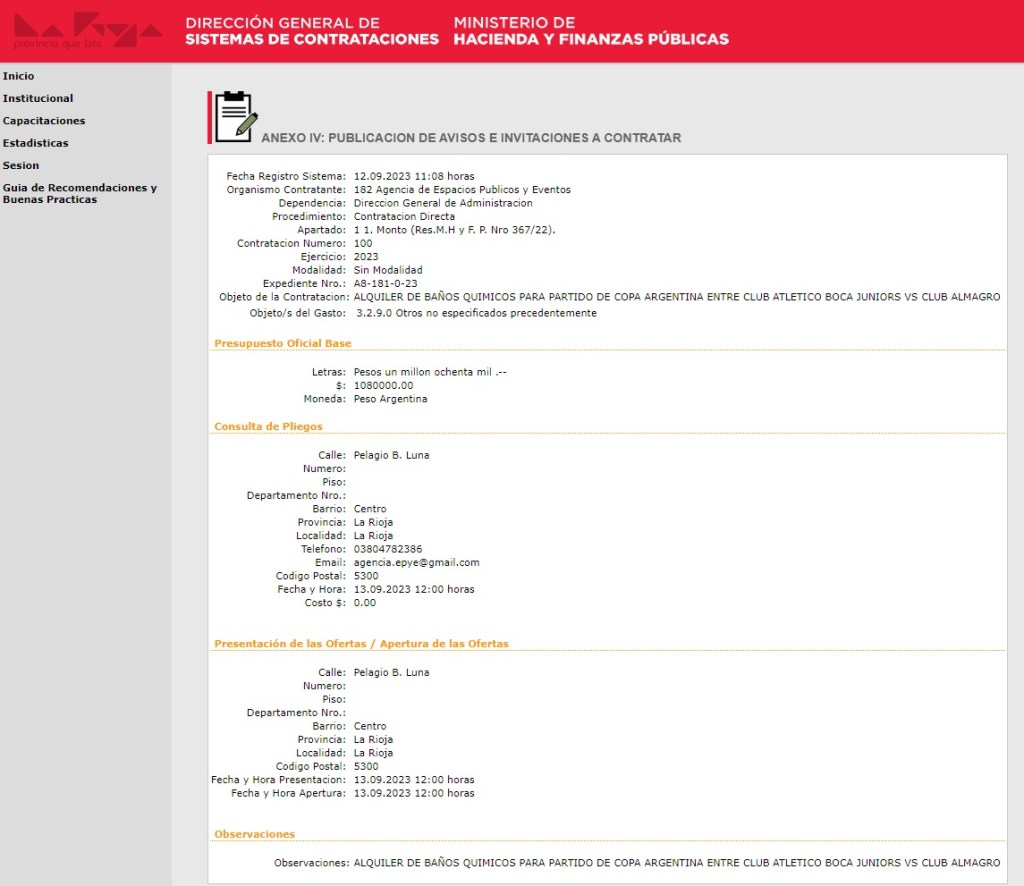
Task: Click the Presentación de las Ofertas heading
Action: click(361, 644)
